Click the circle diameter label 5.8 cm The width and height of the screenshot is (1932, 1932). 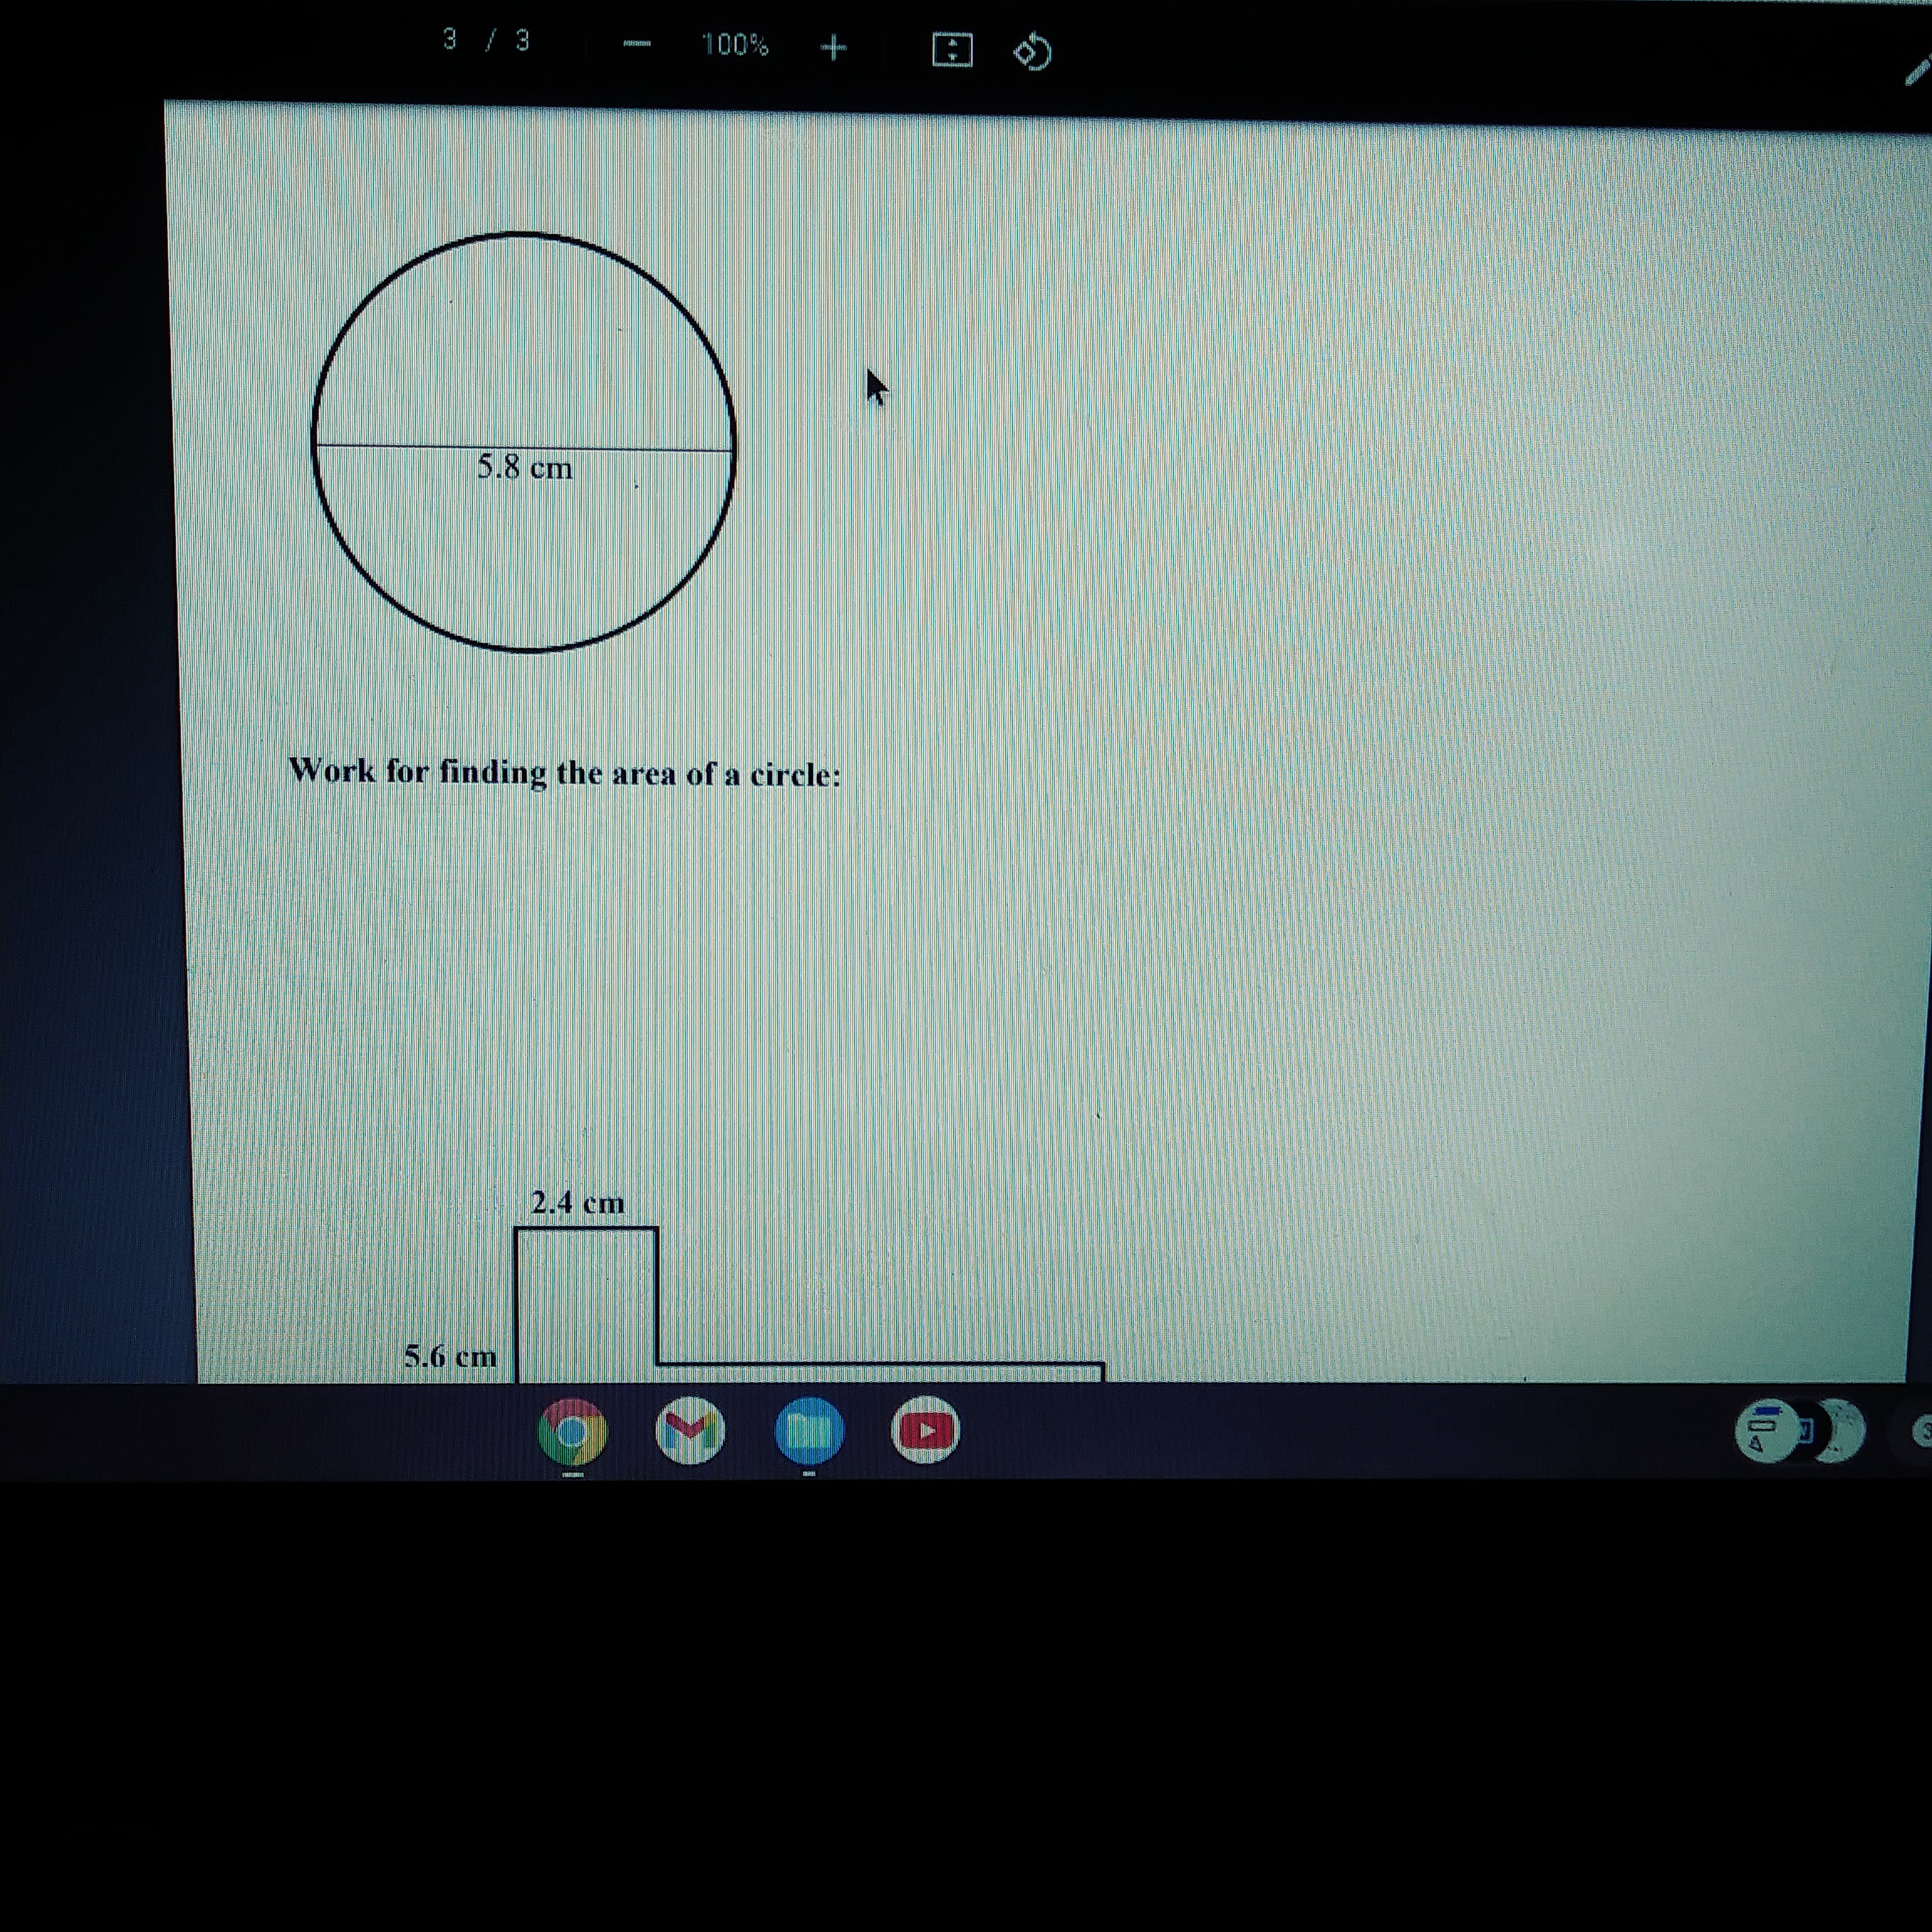525,467
